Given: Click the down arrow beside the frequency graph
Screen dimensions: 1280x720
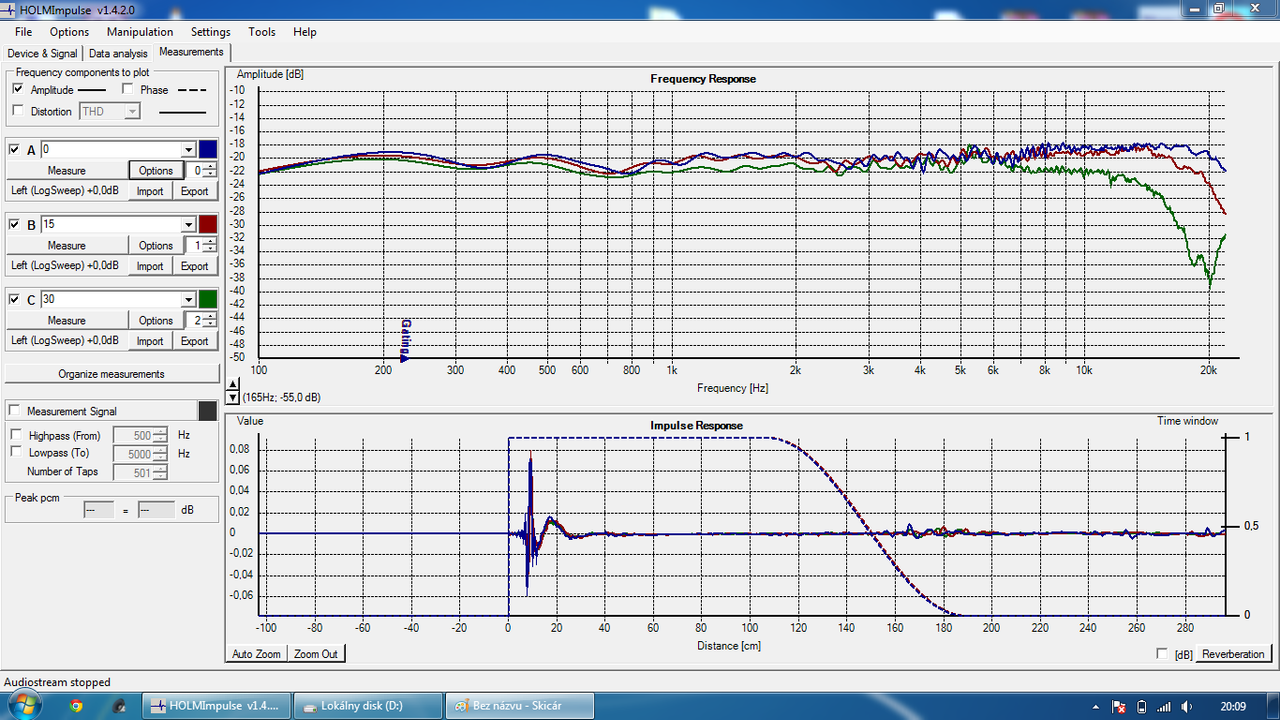Looking at the screenshot, I should [234, 397].
